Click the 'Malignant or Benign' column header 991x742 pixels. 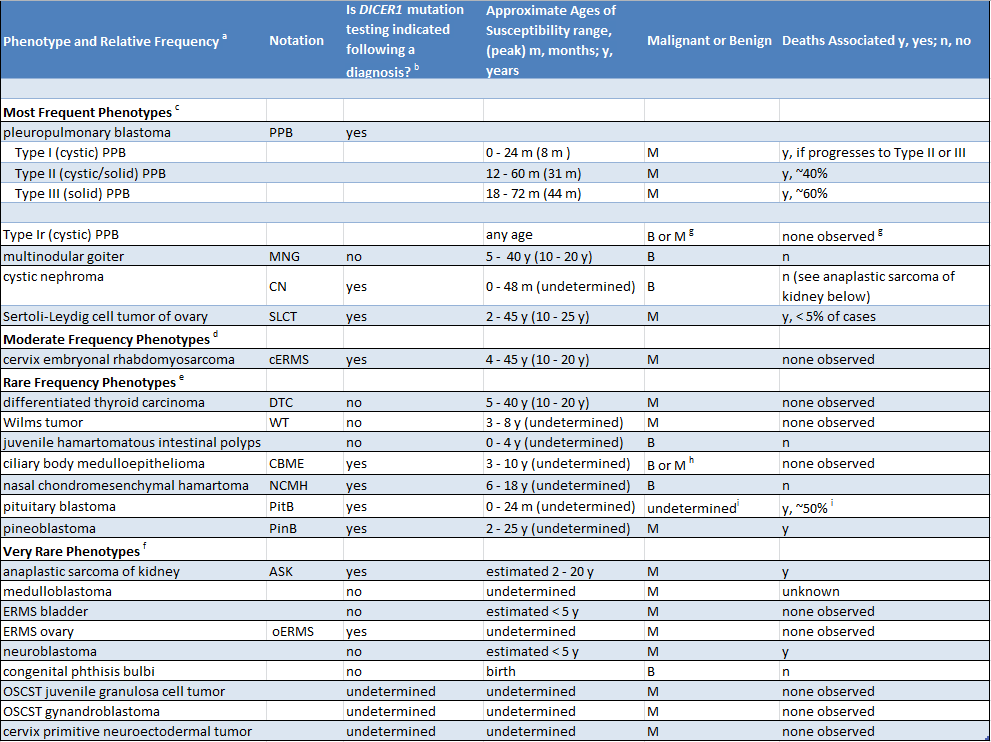(709, 41)
